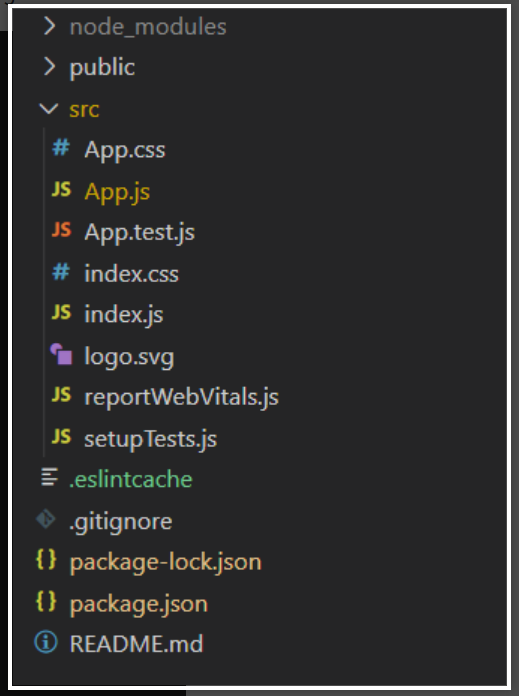Expand the node_modules folder chevron
This screenshot has width=519, height=696.
point(49,26)
